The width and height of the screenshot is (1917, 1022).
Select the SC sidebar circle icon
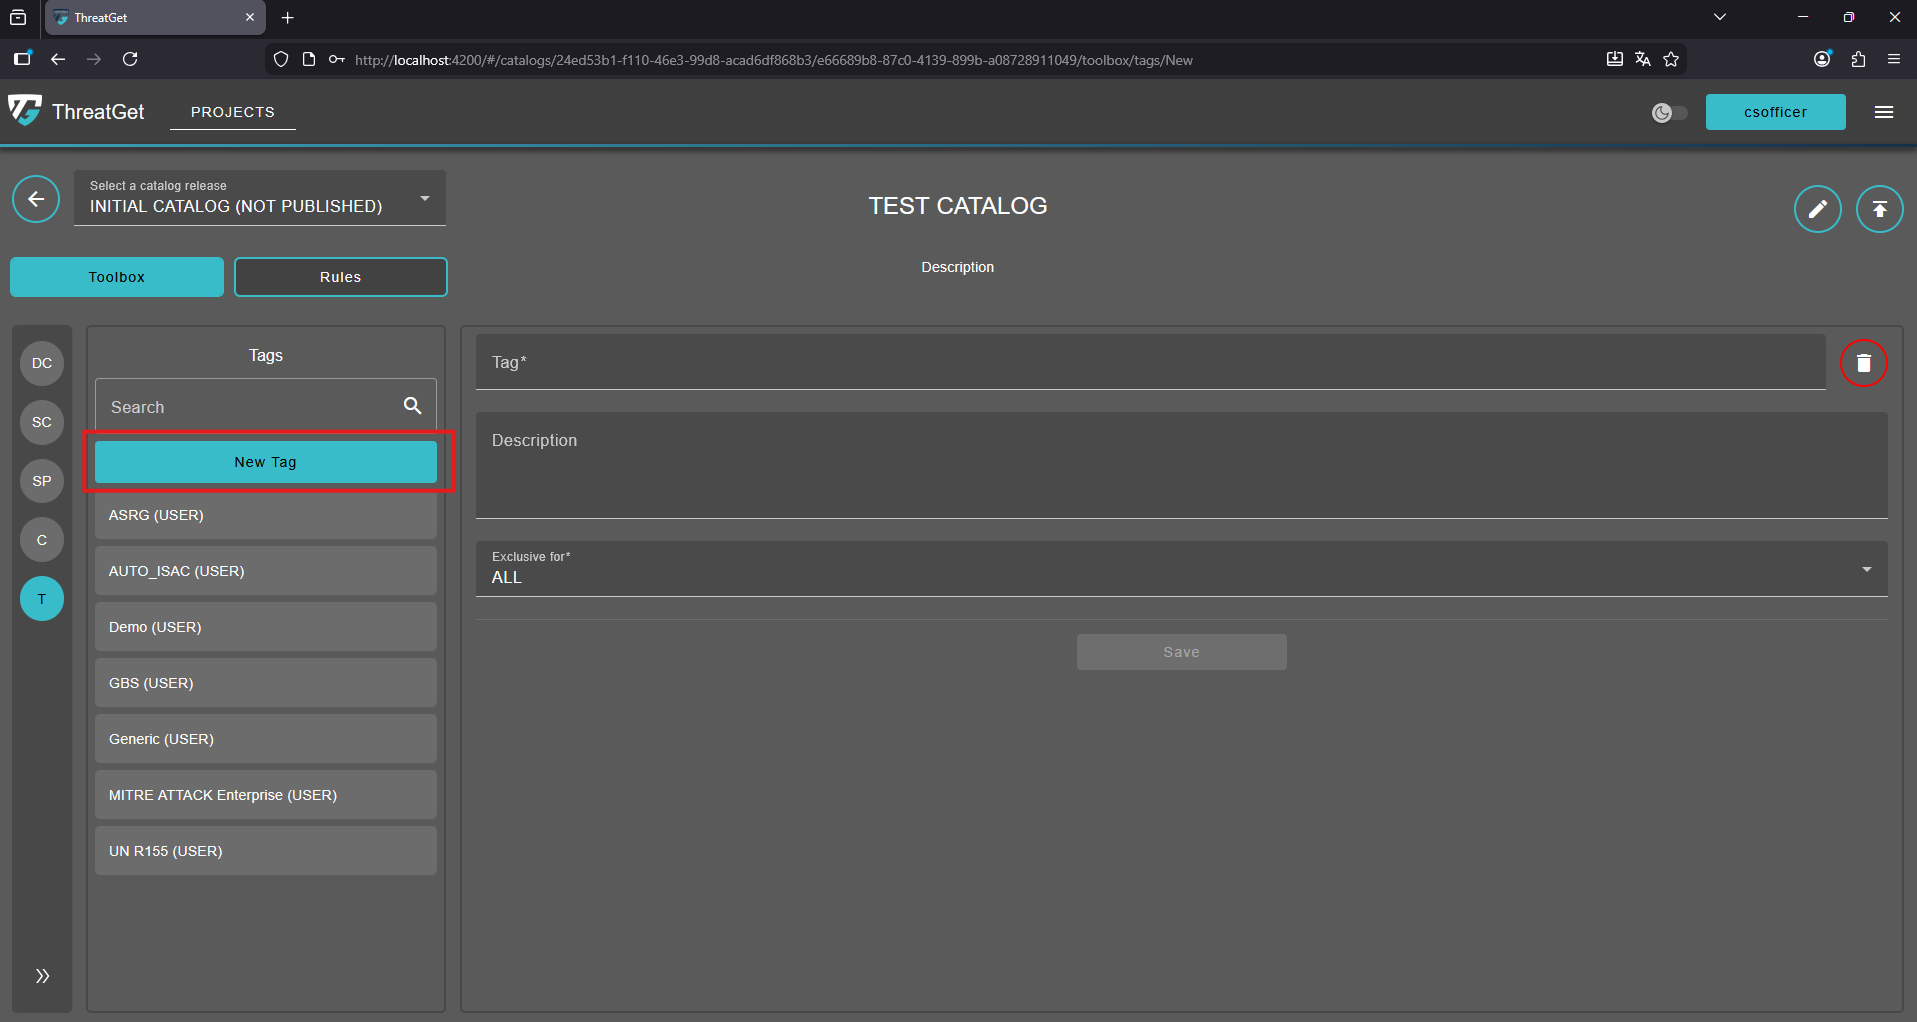42,422
